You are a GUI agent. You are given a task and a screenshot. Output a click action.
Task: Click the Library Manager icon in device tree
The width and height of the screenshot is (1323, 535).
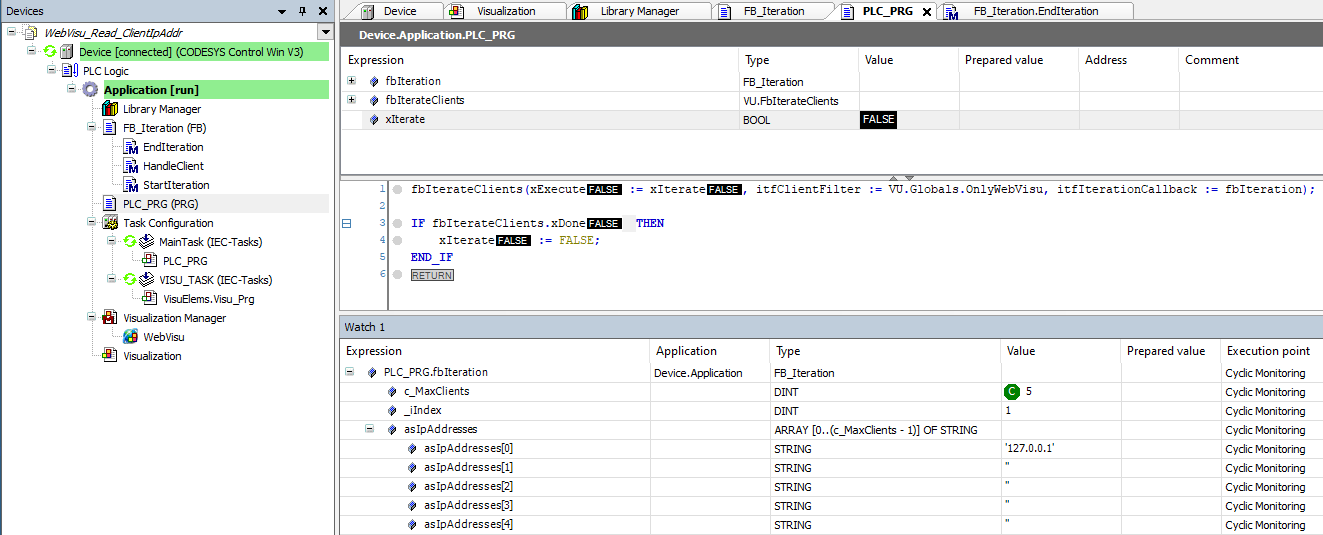[x=110, y=109]
